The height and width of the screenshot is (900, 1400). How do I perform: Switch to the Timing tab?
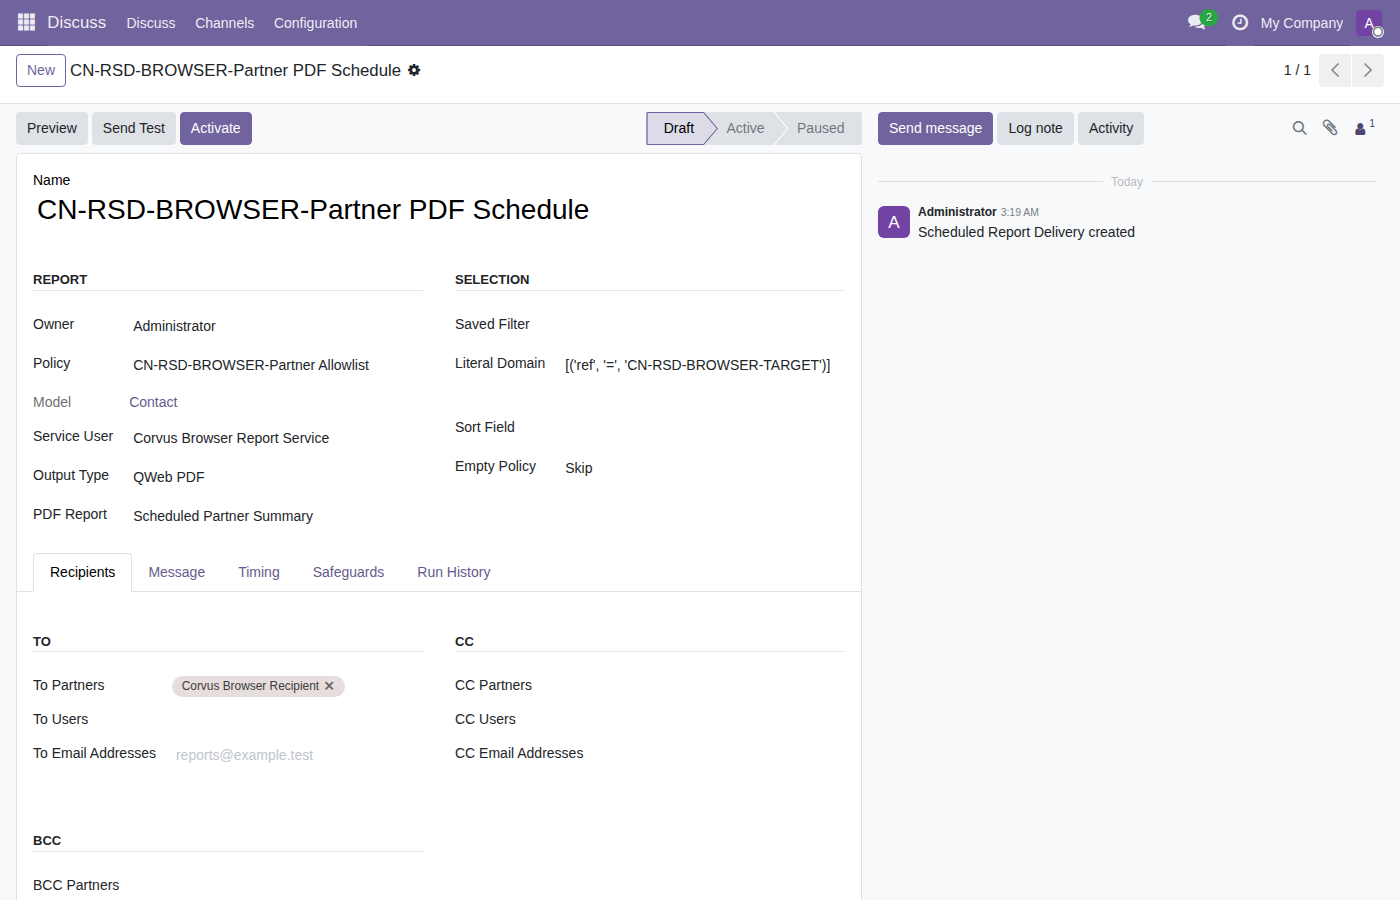click(259, 572)
